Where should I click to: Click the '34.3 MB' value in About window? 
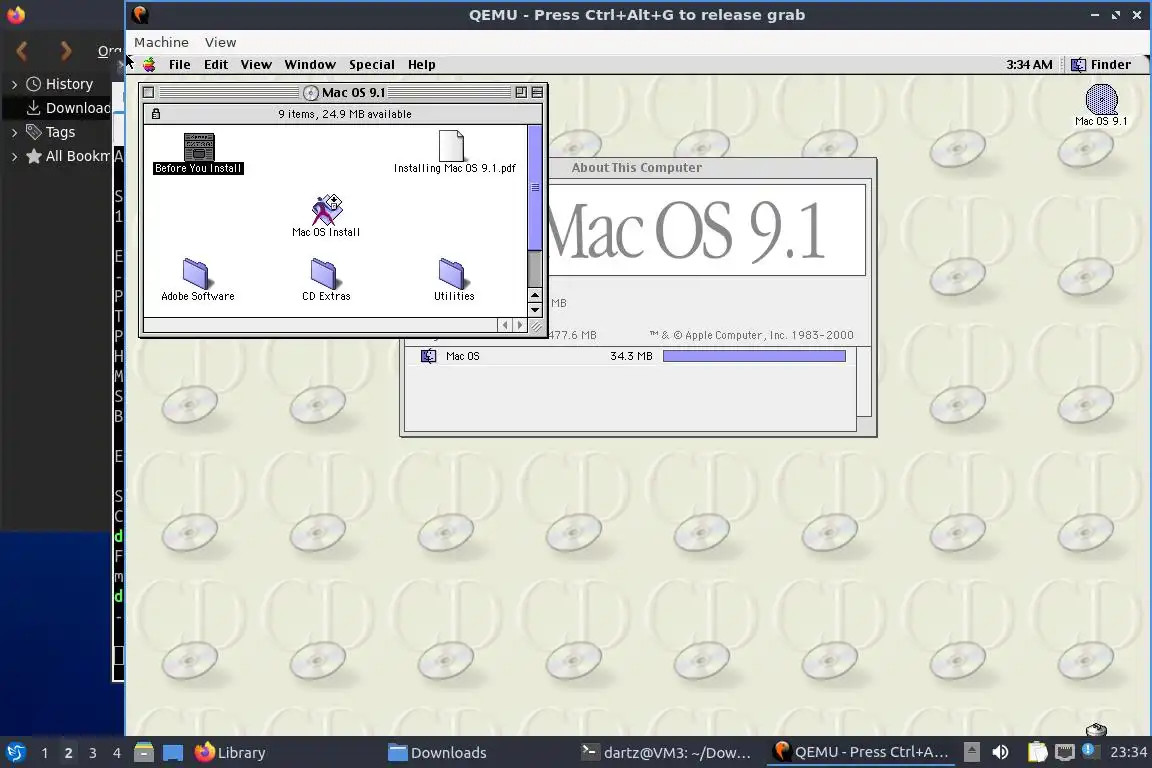pyautogui.click(x=631, y=356)
